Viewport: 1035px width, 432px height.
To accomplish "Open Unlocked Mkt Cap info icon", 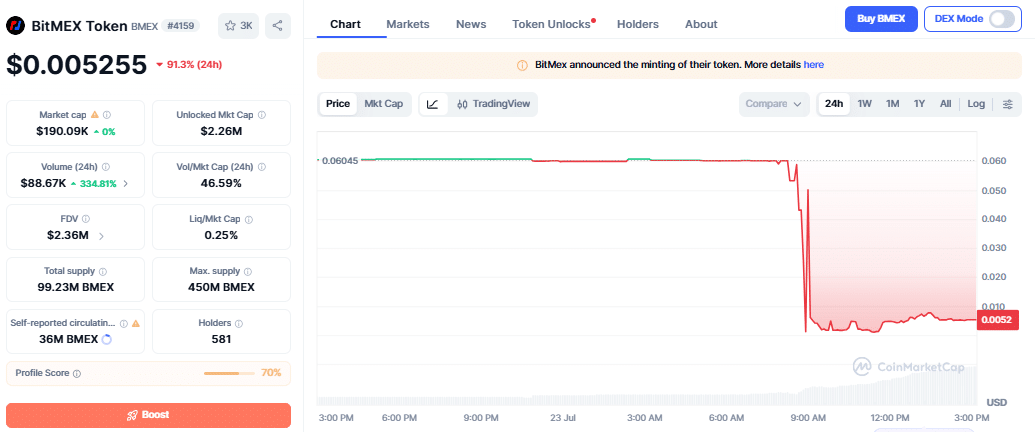I will pos(261,115).
